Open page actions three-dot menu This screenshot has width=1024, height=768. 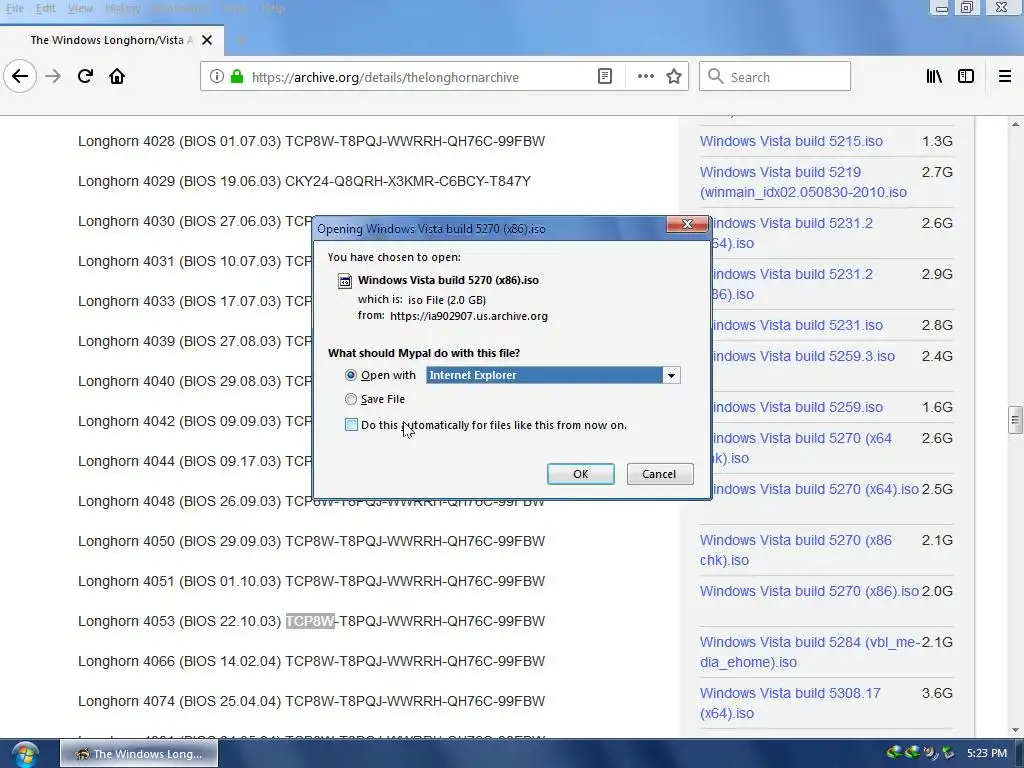(646, 76)
